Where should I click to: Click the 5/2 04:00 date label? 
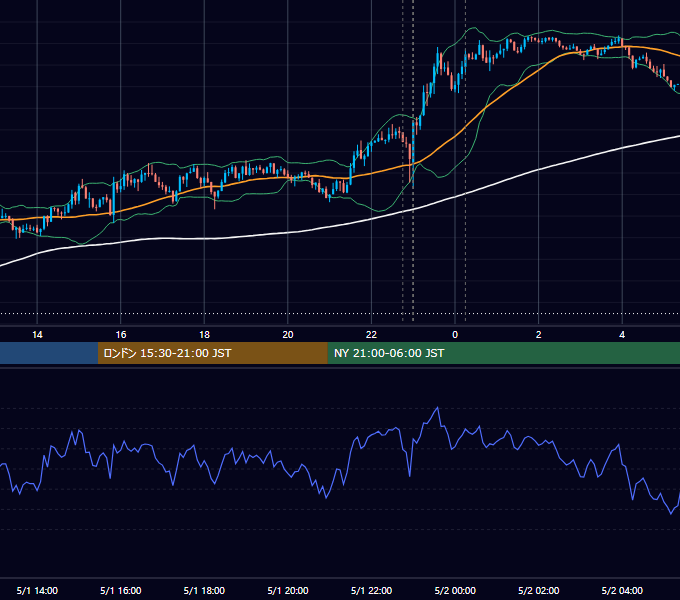(x=622, y=590)
